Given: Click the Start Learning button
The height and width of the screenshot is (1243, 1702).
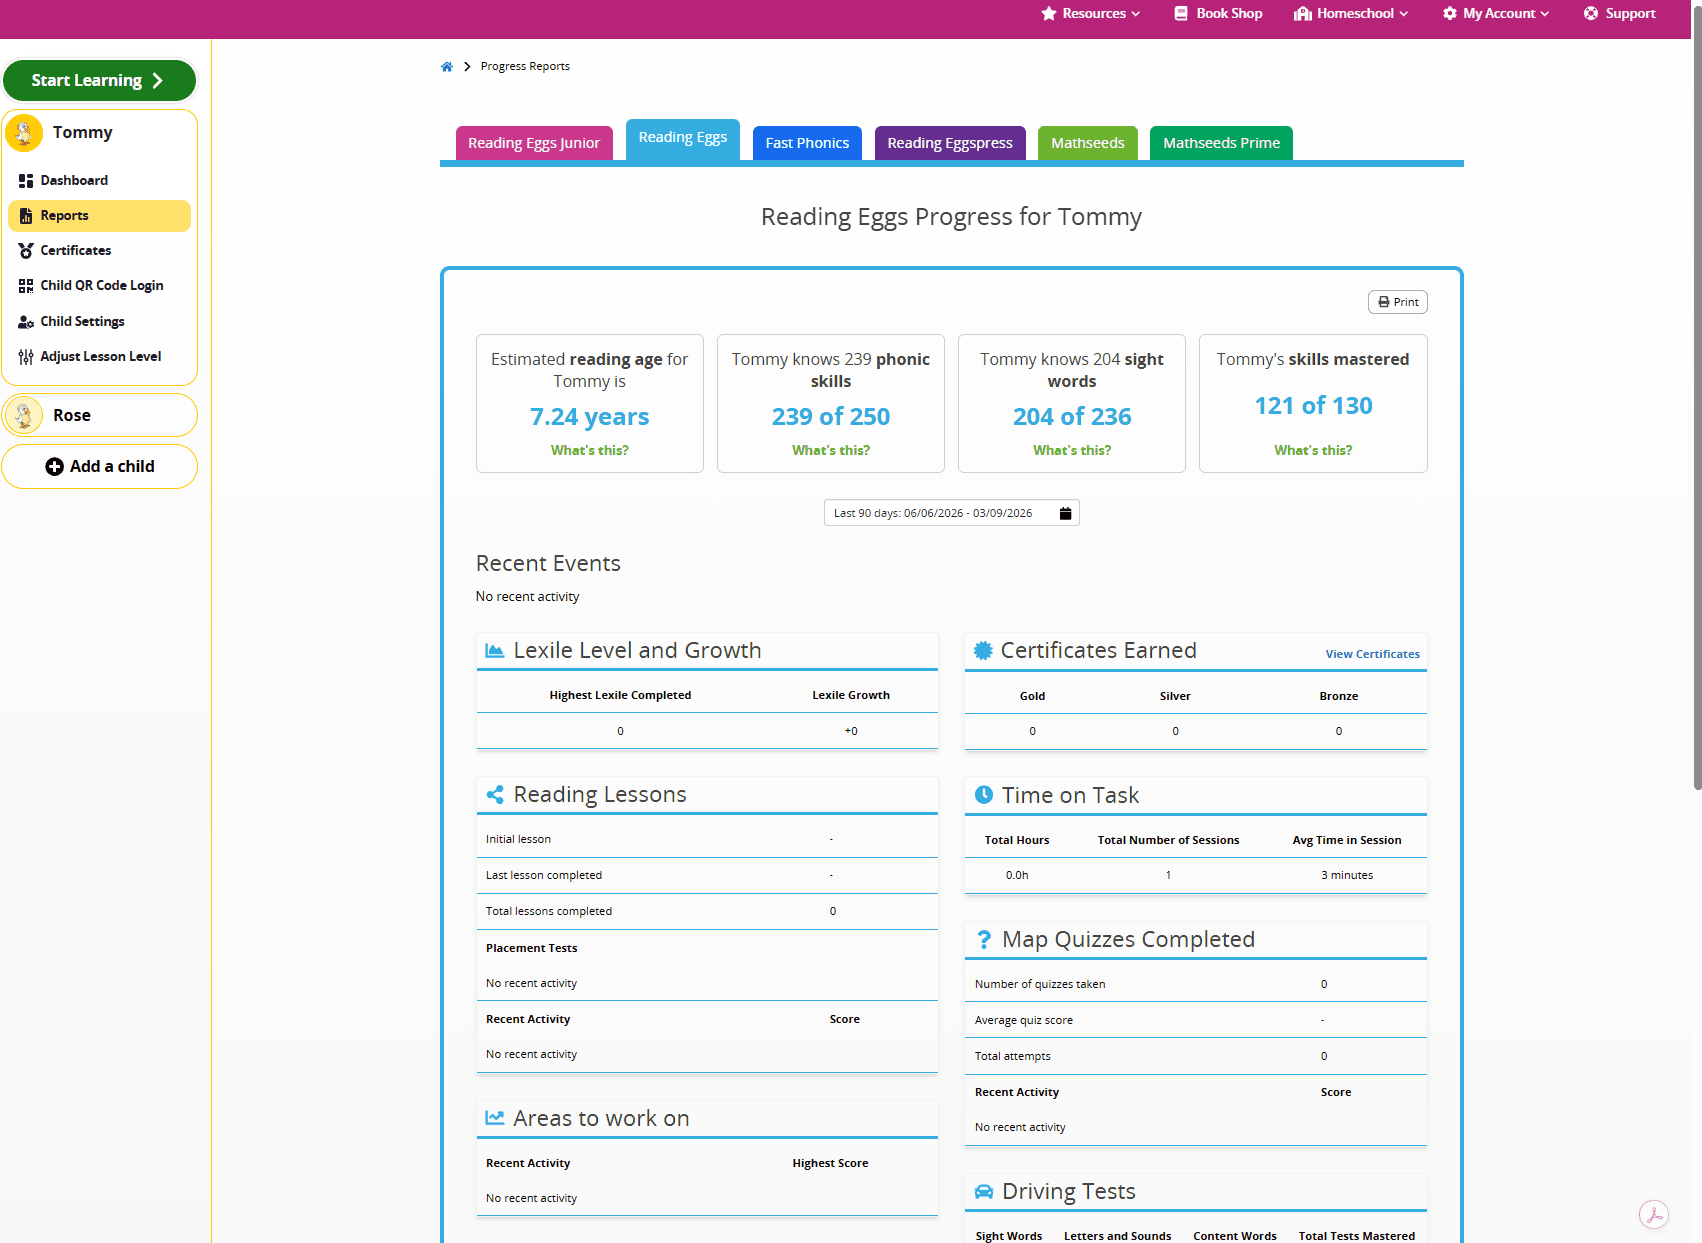Looking at the screenshot, I should point(99,81).
